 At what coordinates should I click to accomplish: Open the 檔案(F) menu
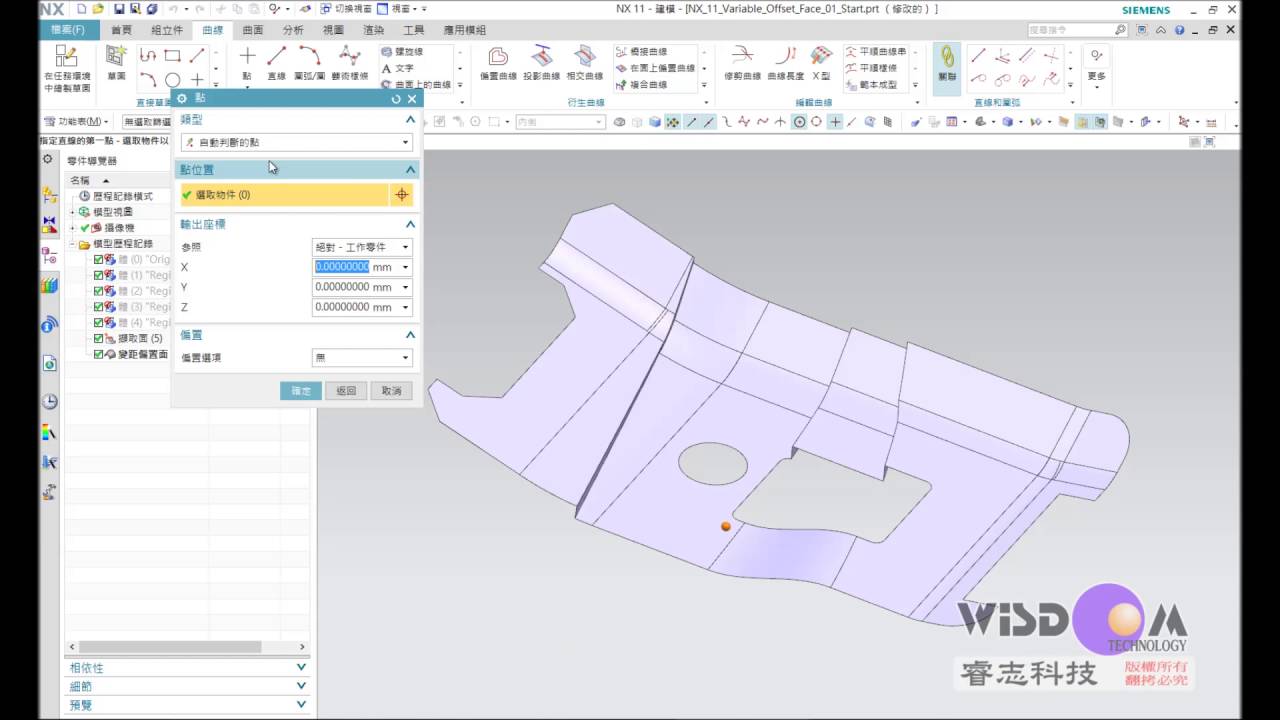69,30
